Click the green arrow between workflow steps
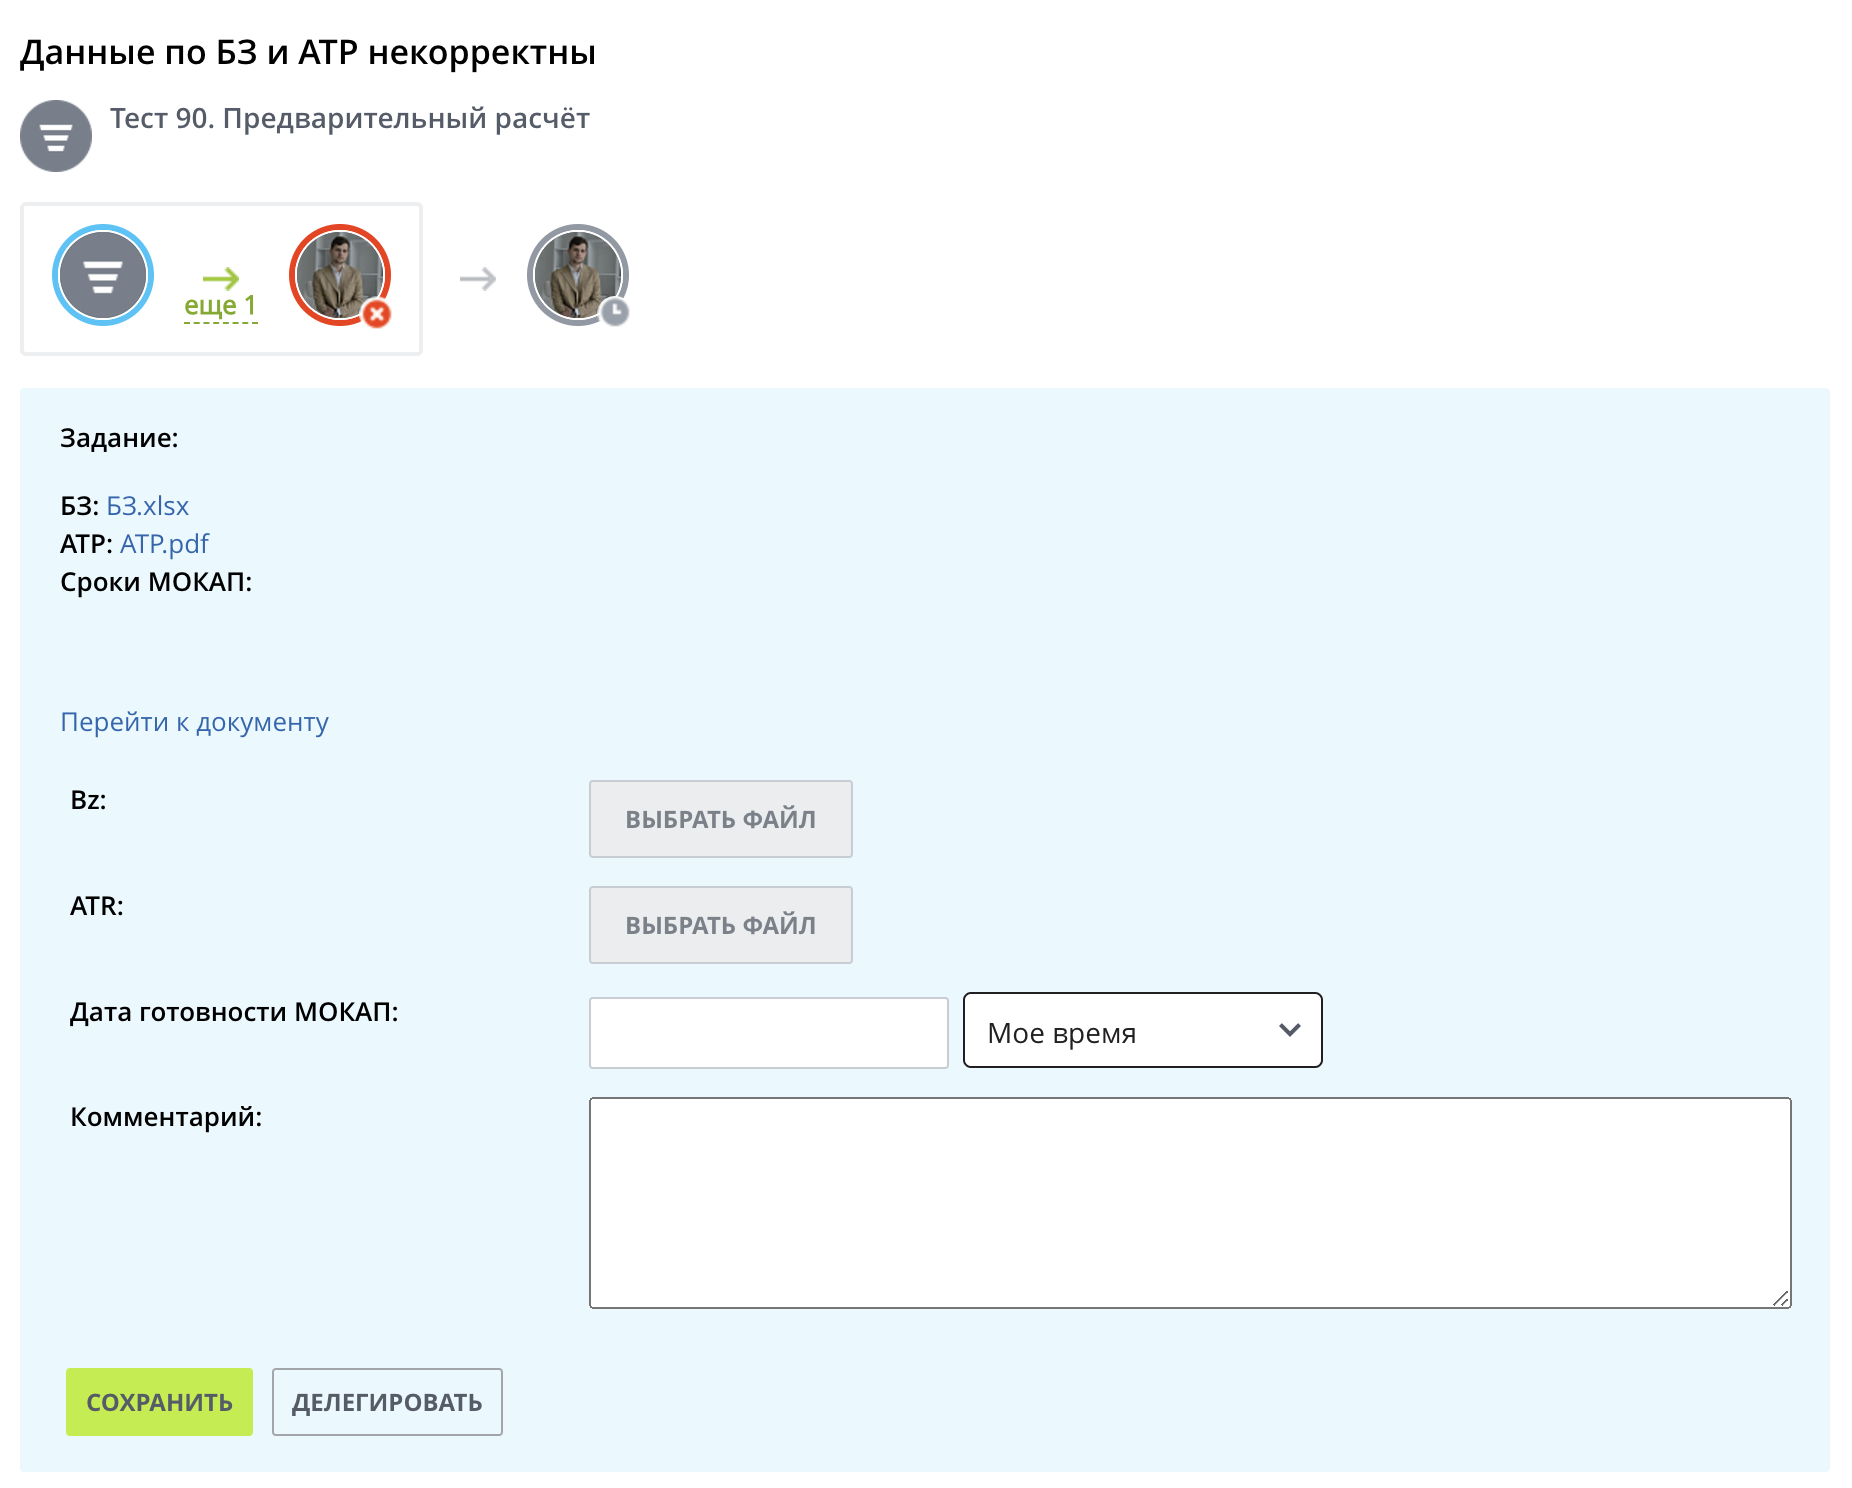1852x1488 pixels. pos(221,278)
